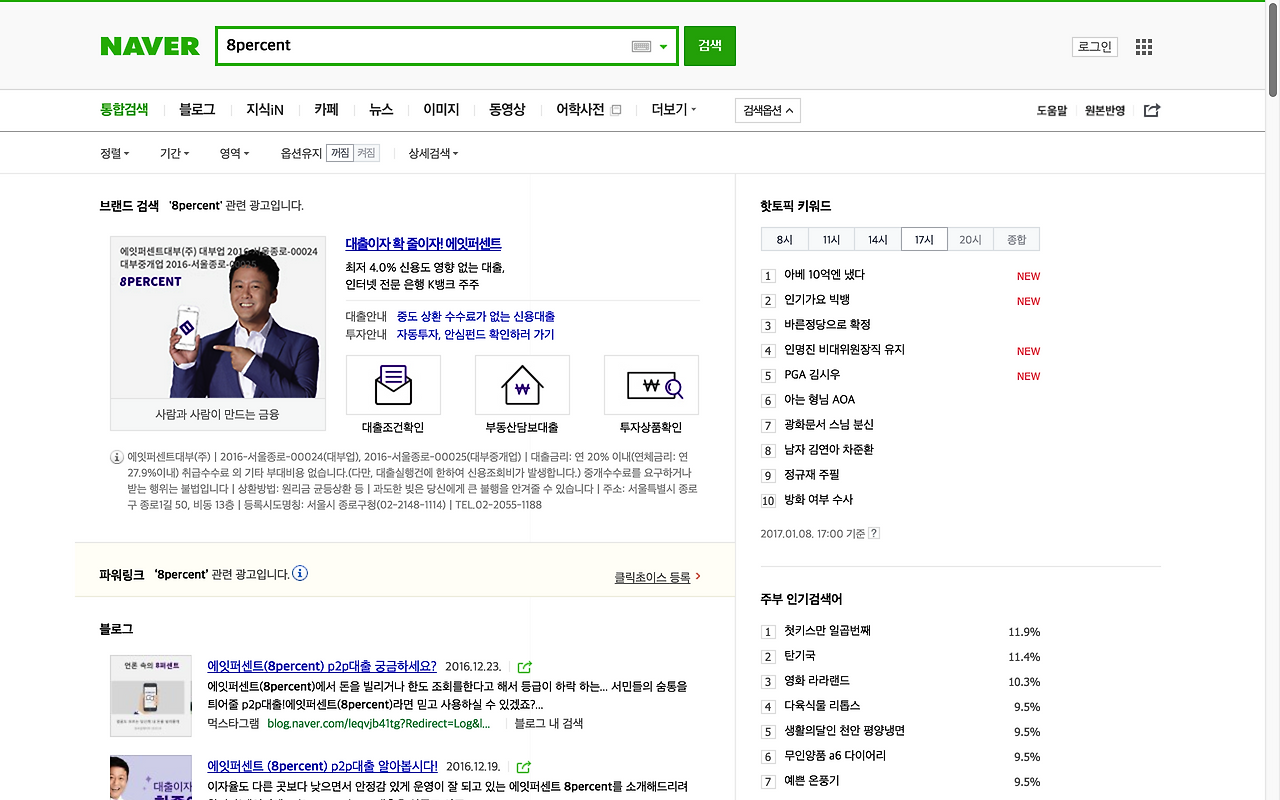Open the apps grid icon top right

click(x=1143, y=46)
